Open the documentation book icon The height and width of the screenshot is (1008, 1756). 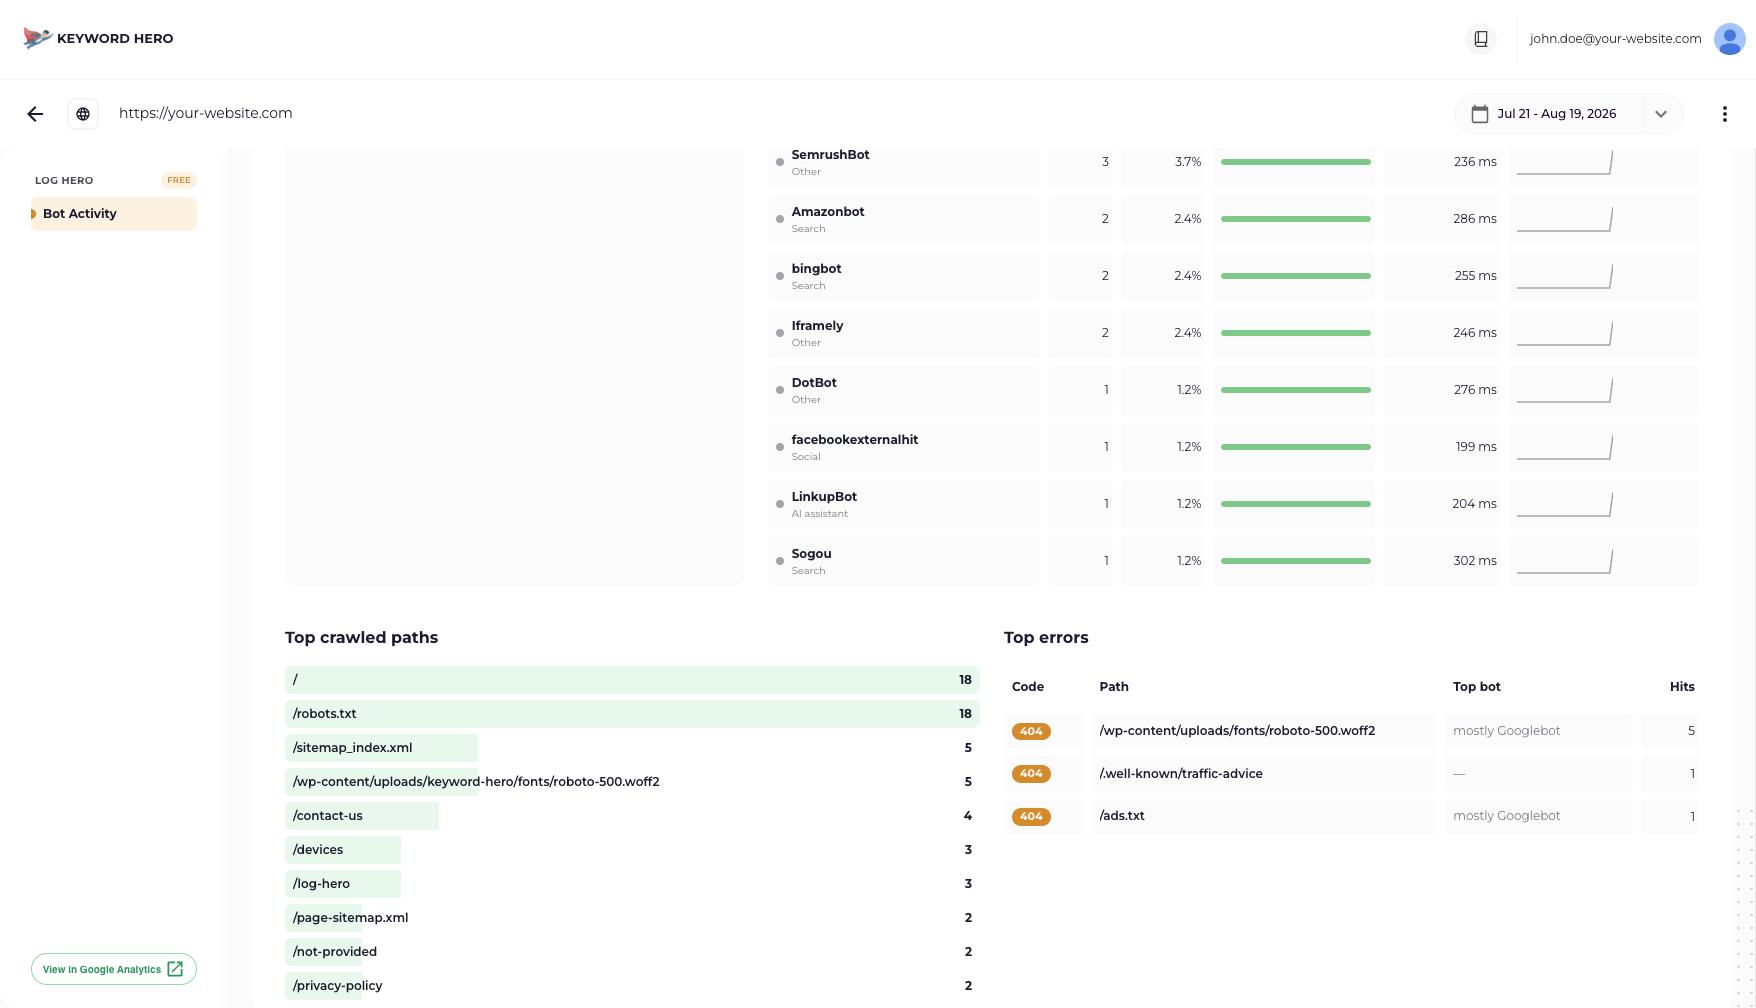pyautogui.click(x=1481, y=39)
